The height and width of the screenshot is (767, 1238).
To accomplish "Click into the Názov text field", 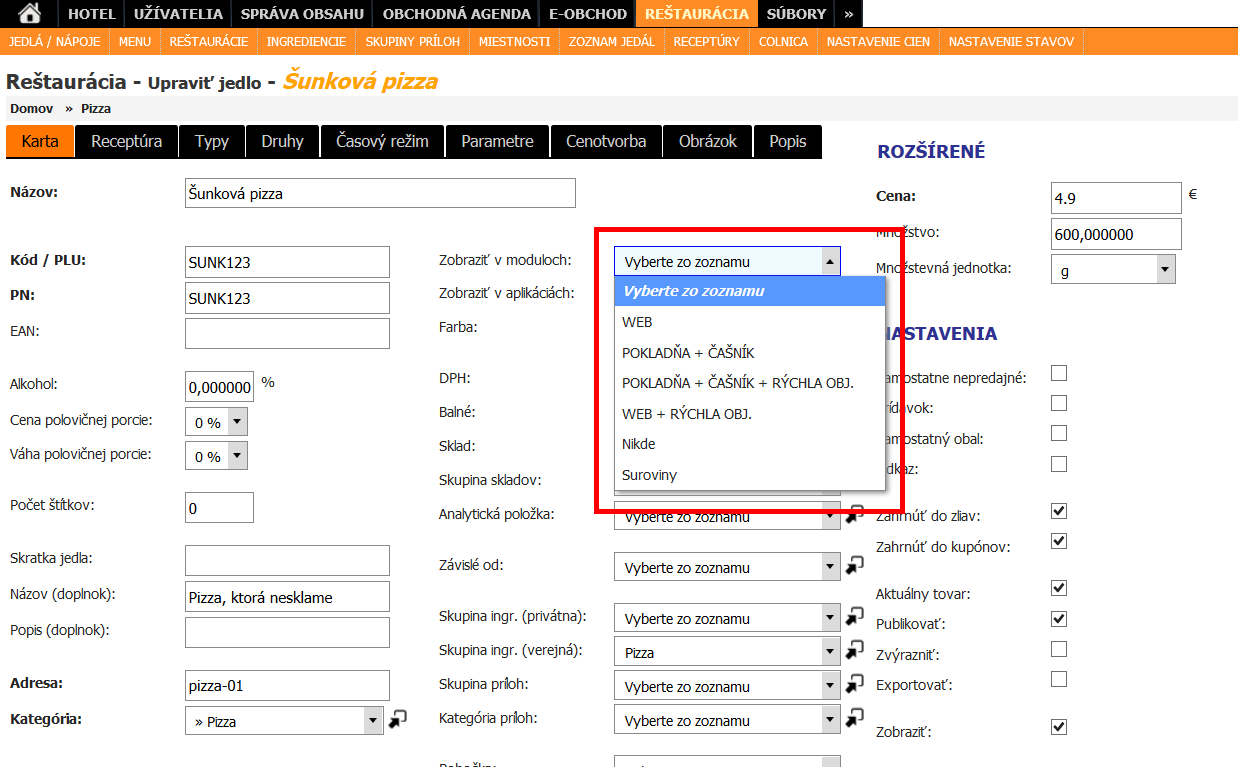I will (380, 193).
